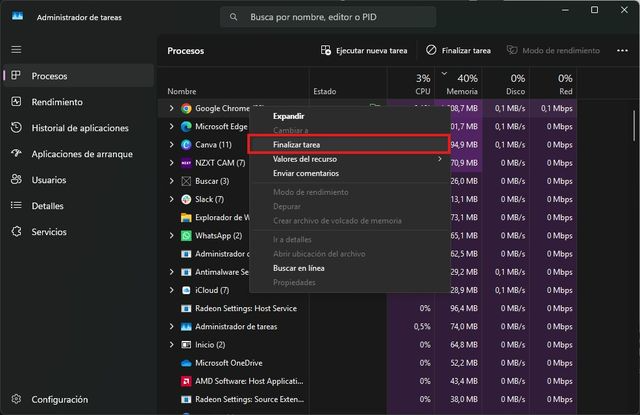Click Finalizar tarea in the top toolbar
The width and height of the screenshot is (640, 415).
458,50
